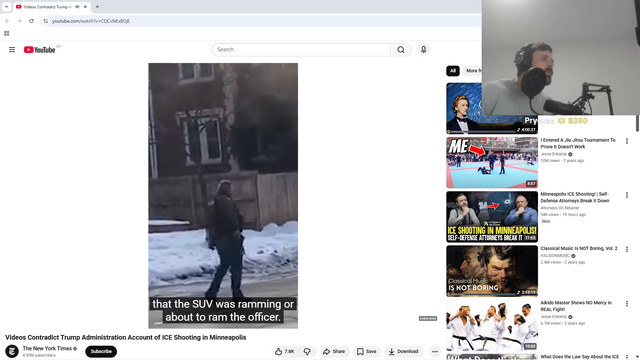Viewport: 640px width, 360px height.
Task: Open 'Classical Music Is NOT Boring, Vol. 2' title
Action: tap(579, 248)
